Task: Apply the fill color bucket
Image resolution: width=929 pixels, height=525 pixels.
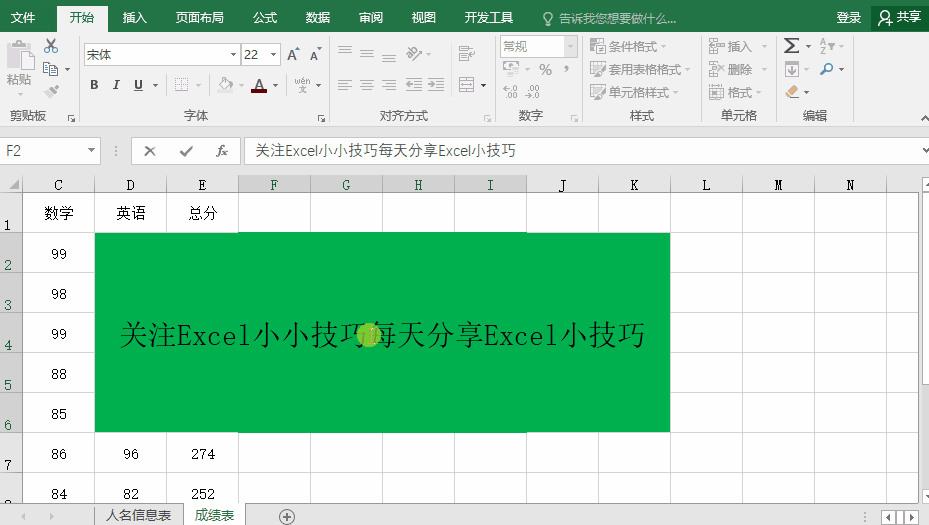Action: coord(225,85)
